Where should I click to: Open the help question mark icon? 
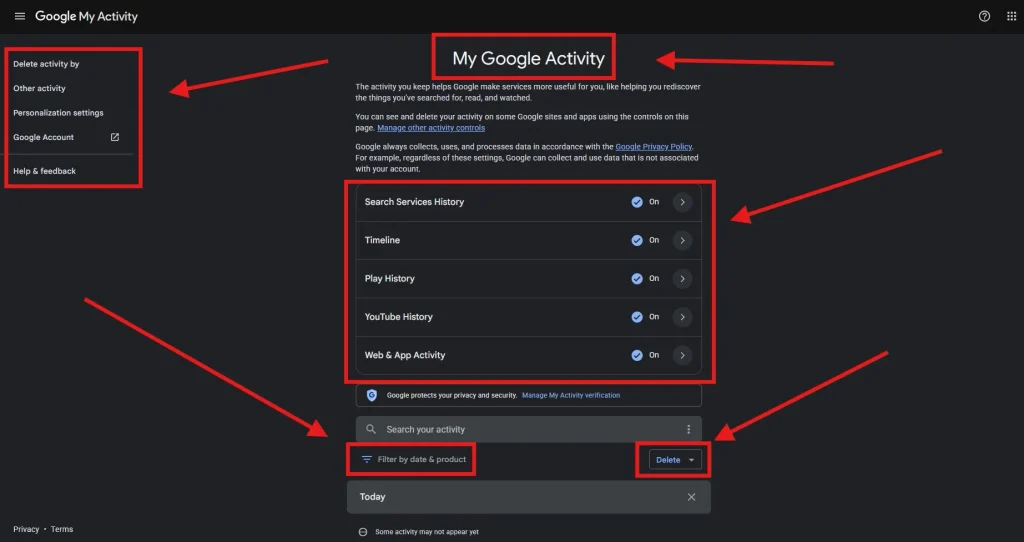pos(984,16)
